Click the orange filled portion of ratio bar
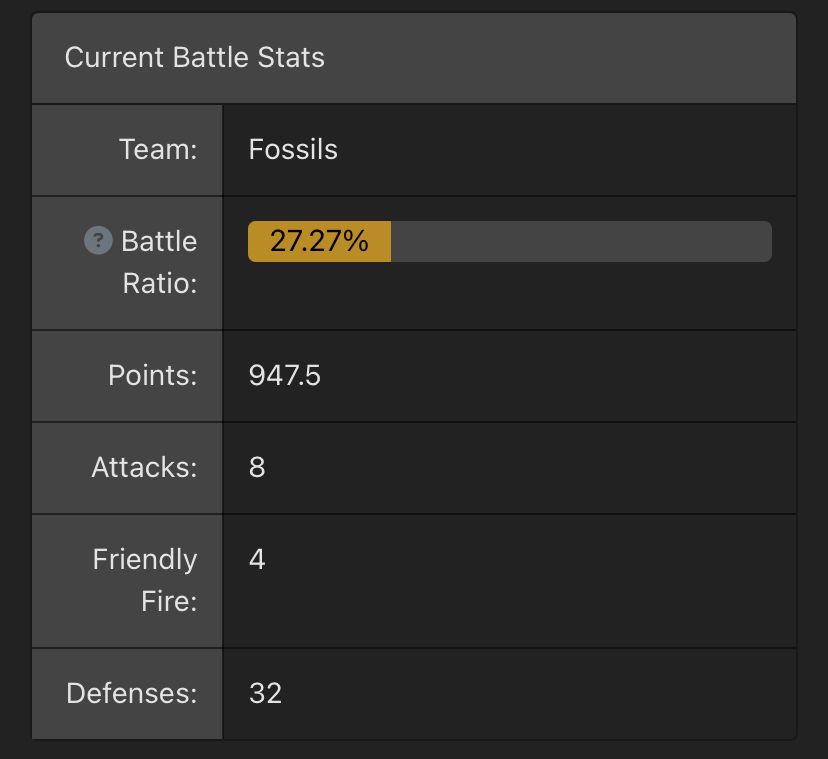This screenshot has height=759, width=828. (319, 241)
